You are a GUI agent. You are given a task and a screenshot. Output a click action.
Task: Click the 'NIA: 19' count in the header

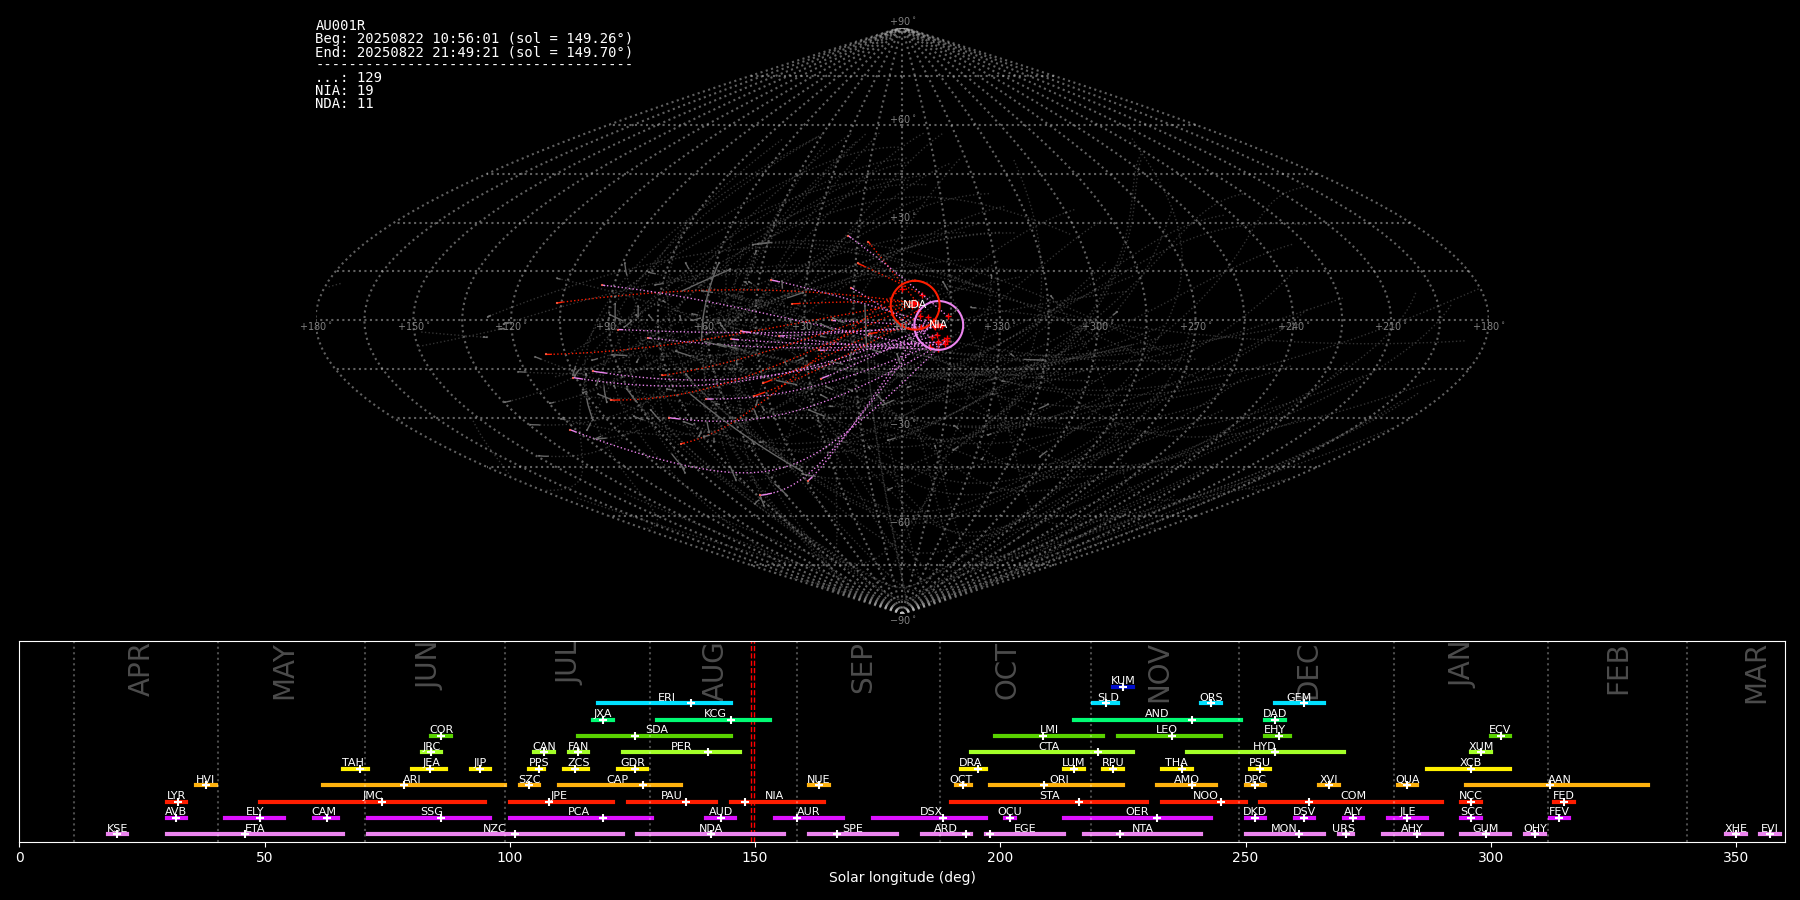(344, 91)
